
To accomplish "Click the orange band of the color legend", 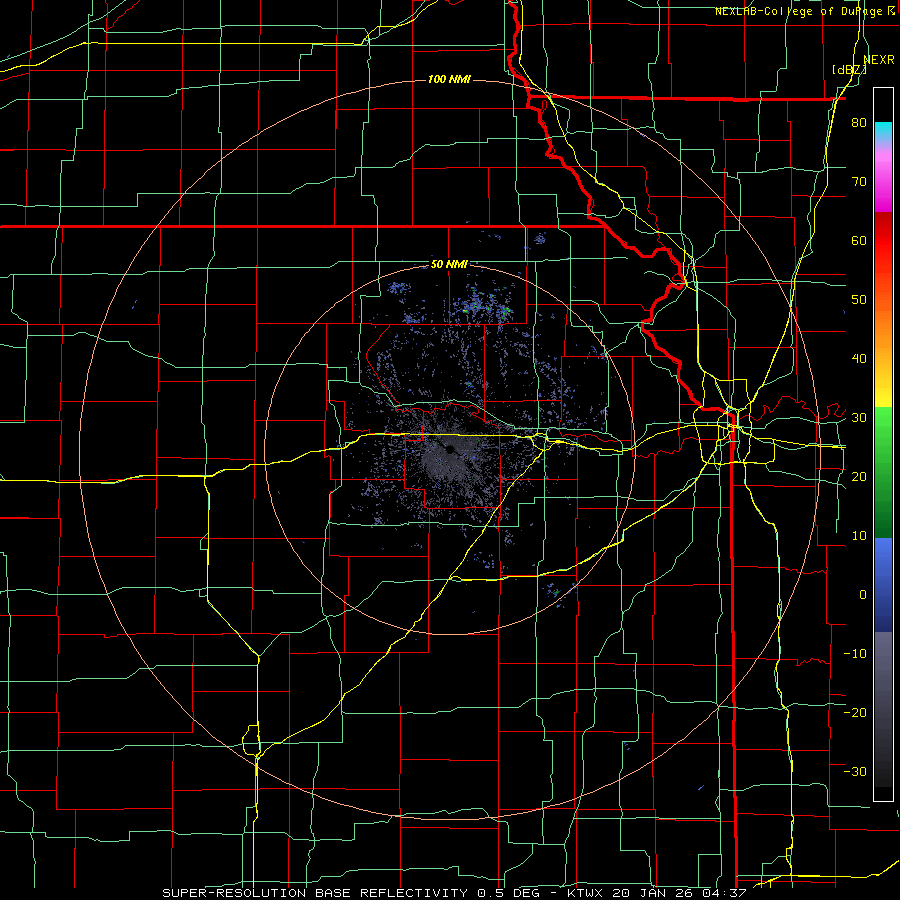I will coord(883,329).
